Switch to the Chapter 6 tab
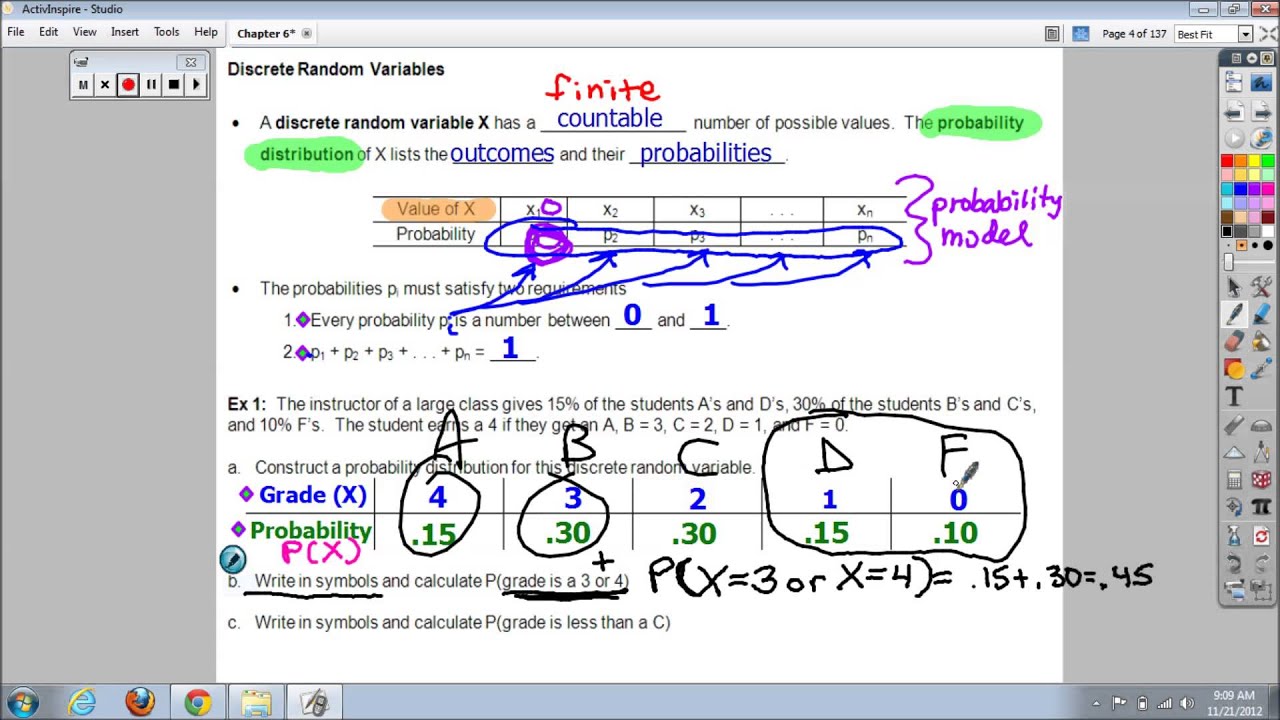 pos(266,33)
